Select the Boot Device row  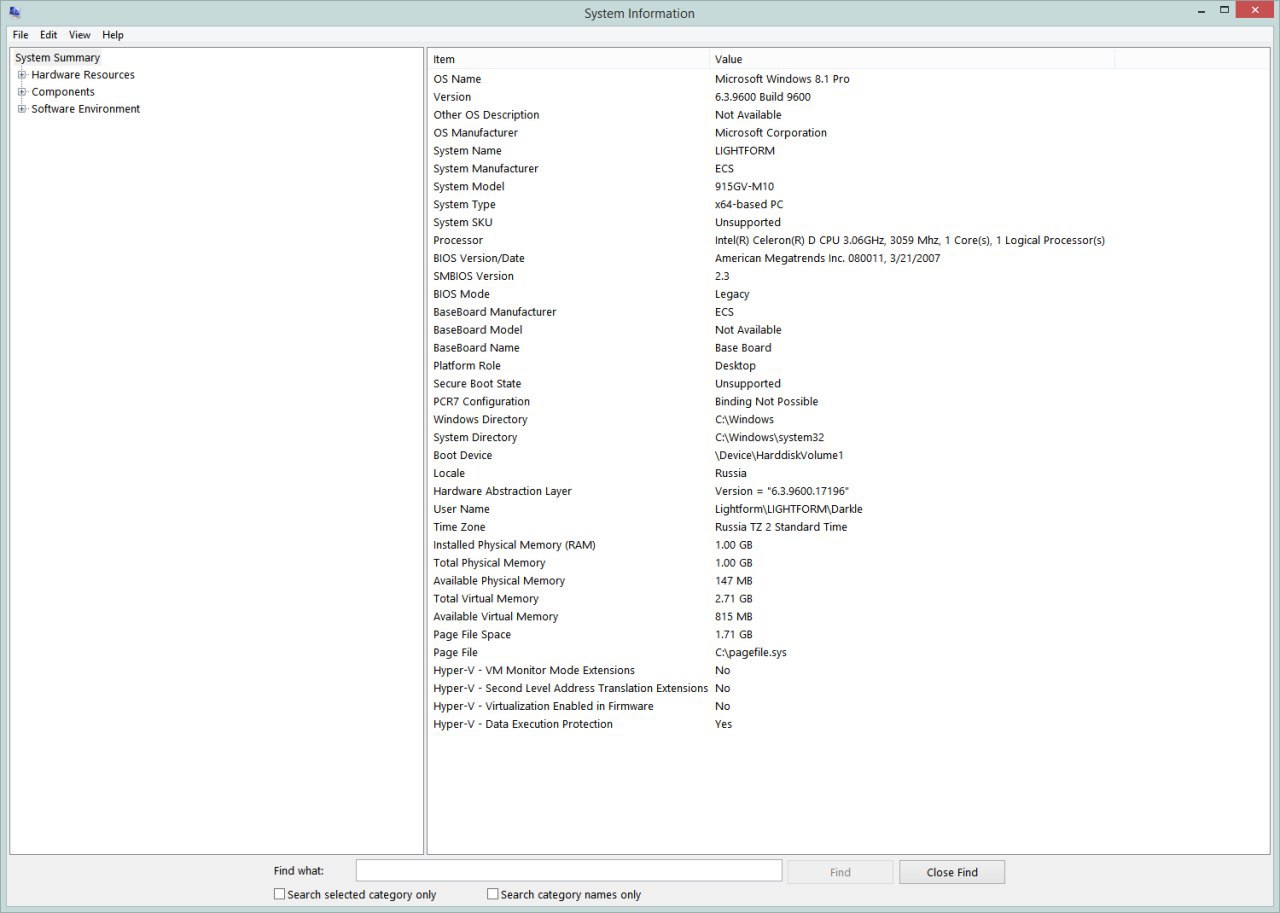coord(463,456)
